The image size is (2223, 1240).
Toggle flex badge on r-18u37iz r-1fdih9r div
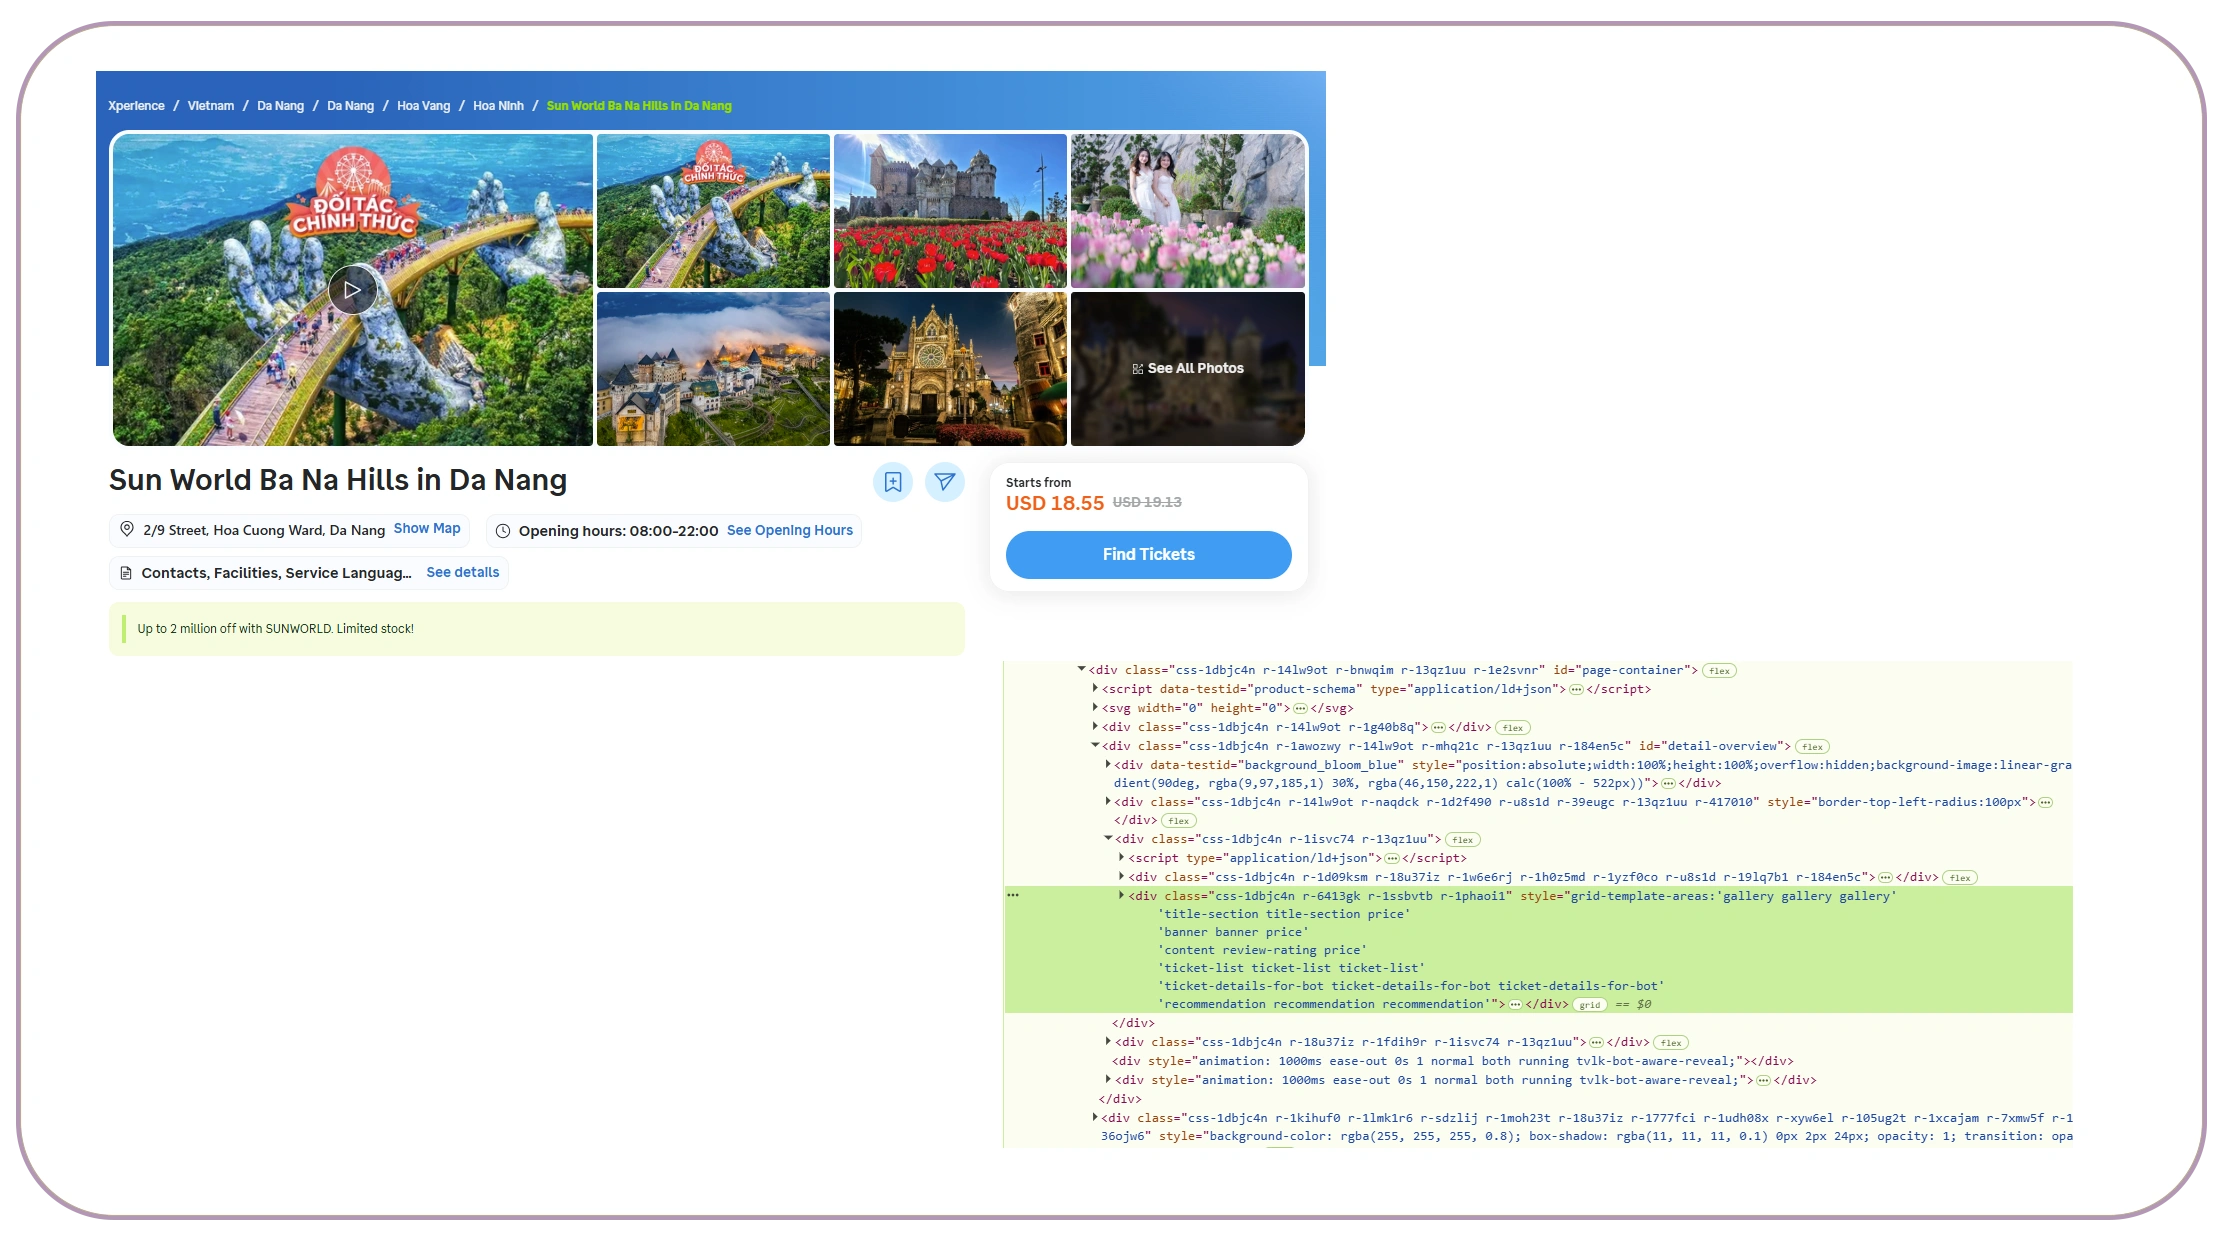coord(1671,1043)
